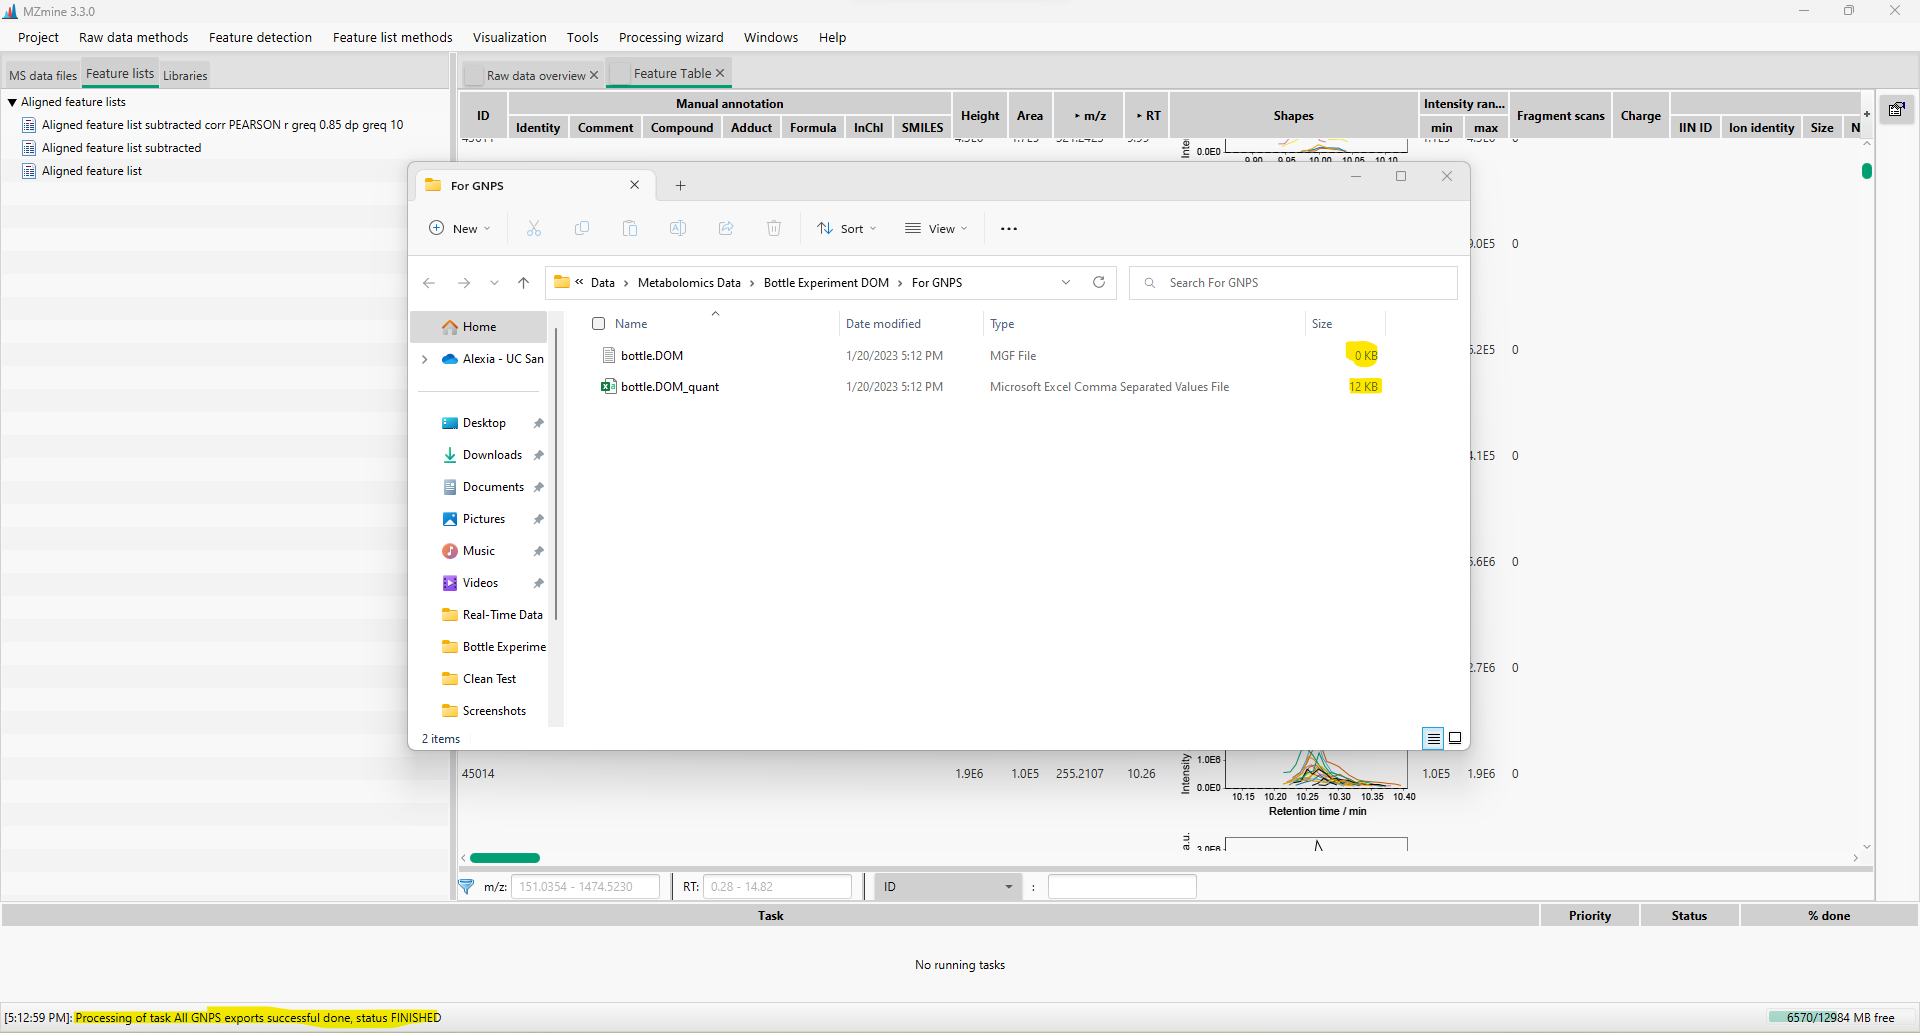
Task: Click the Share icon in Explorer toolbar
Action: point(726,228)
